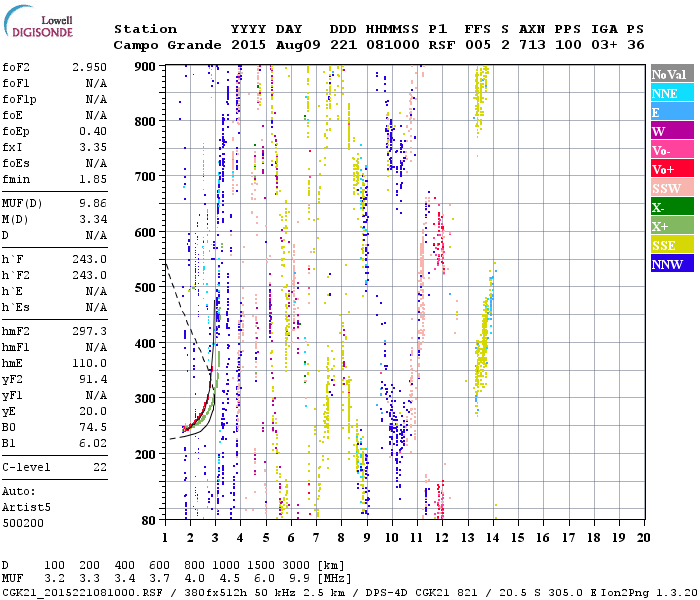The width and height of the screenshot is (700, 600).
Task: Click the IGA value 03+
Action: [x=604, y=45]
